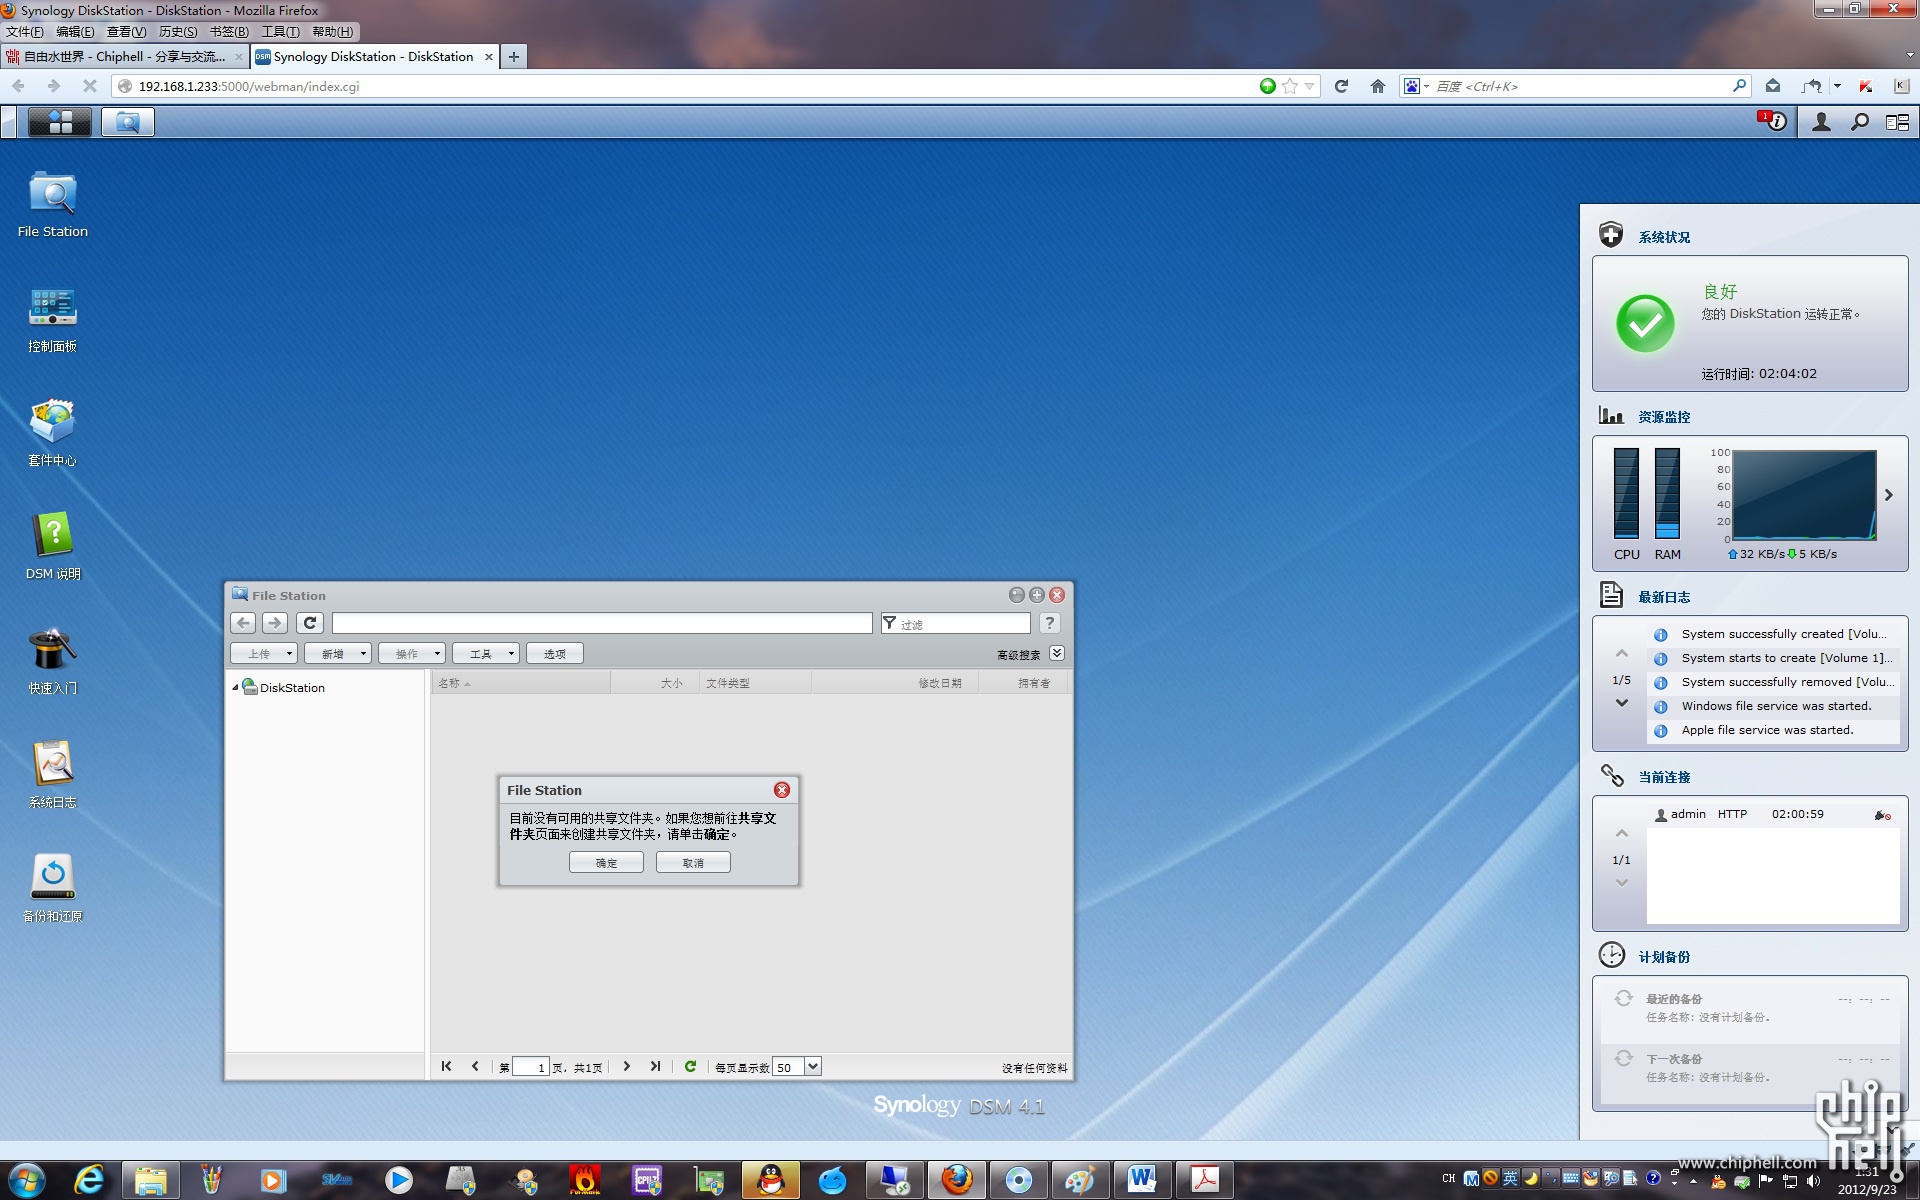The height and width of the screenshot is (1200, 1920).
Task: Go to next page in File Station
Action: [x=626, y=1067]
